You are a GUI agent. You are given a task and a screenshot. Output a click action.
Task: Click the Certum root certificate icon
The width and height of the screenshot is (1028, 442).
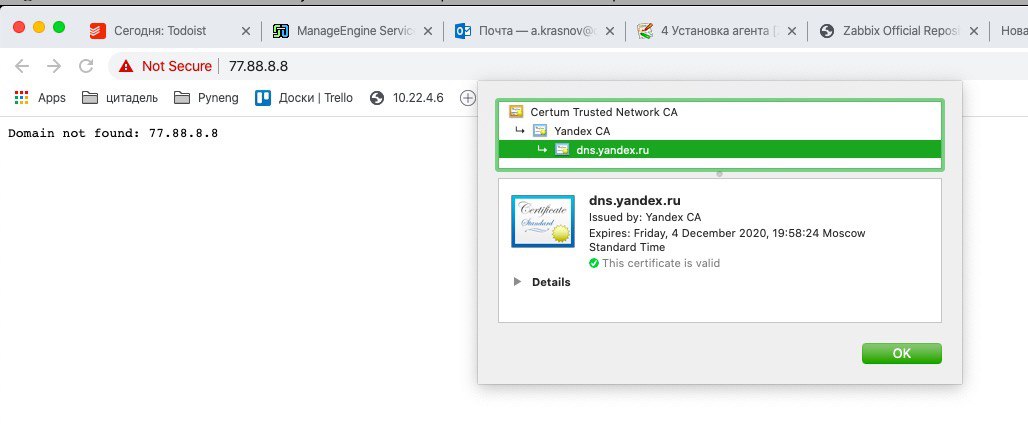516,112
